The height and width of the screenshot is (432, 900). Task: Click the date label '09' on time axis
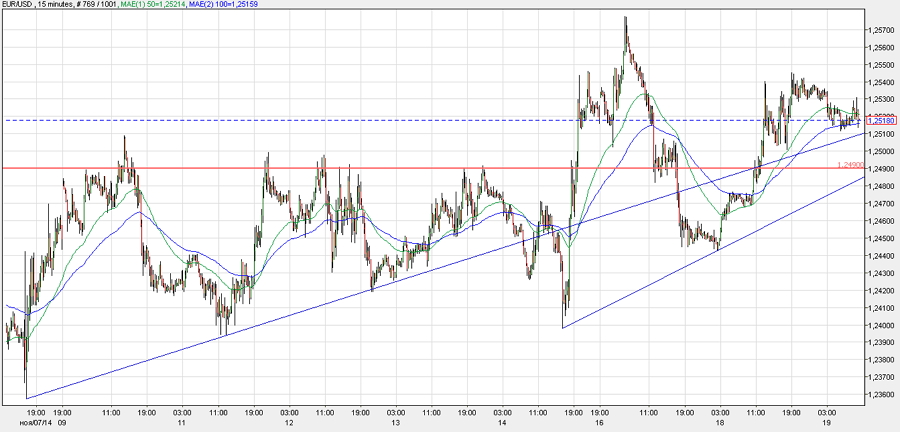62,422
